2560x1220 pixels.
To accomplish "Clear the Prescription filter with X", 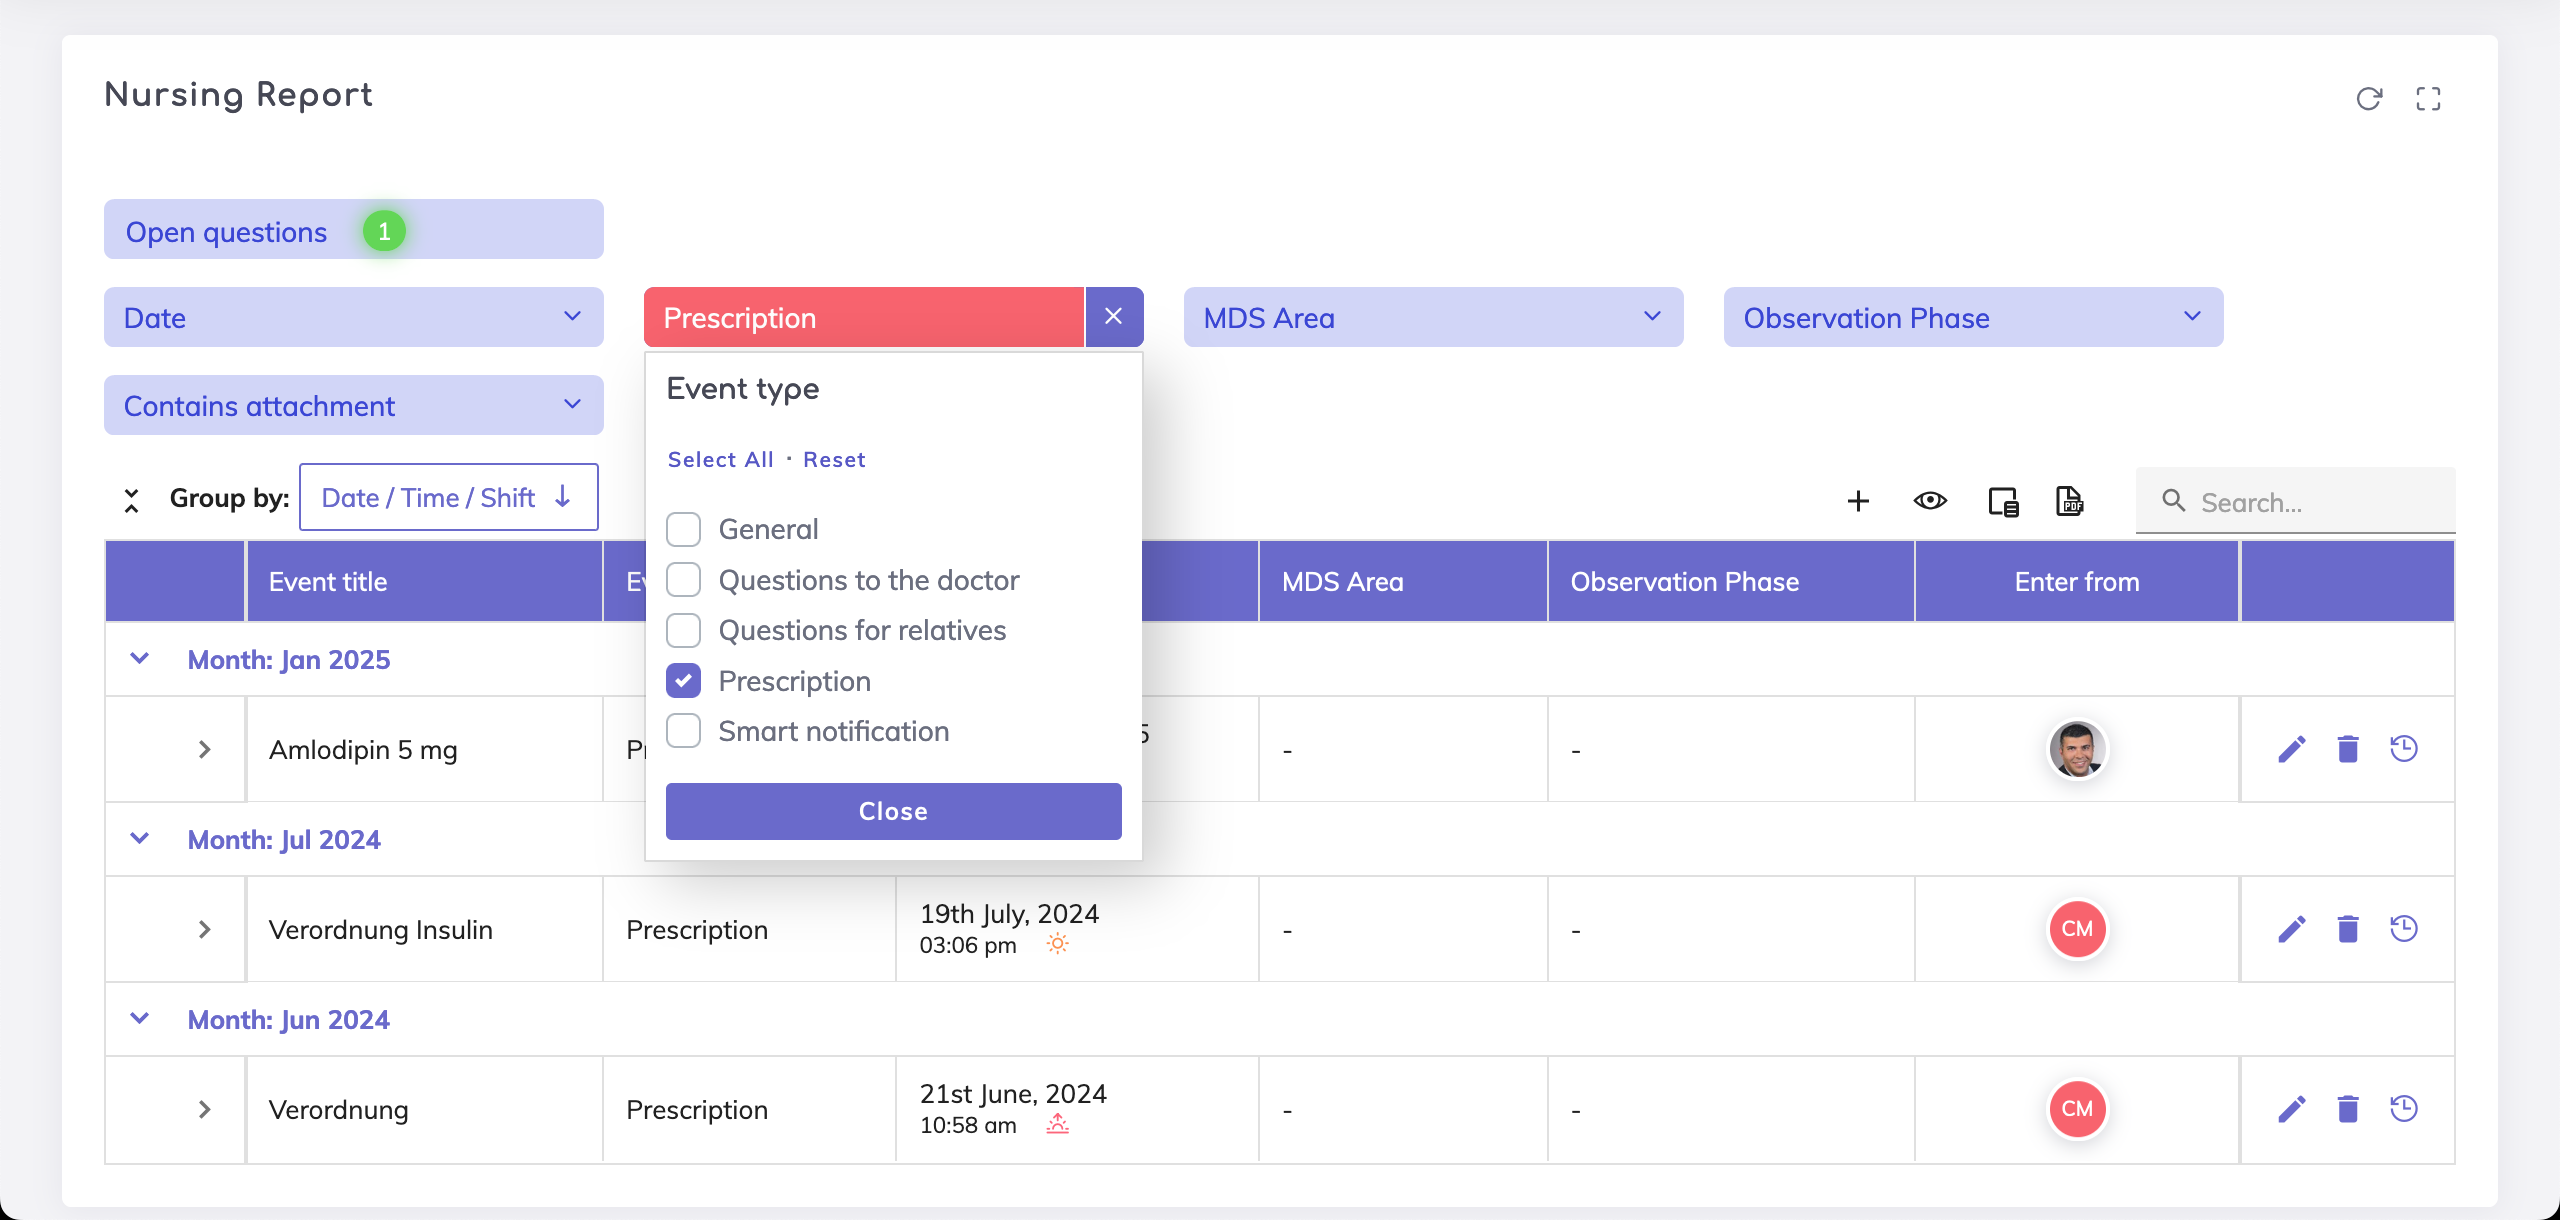I will pyautogui.click(x=1113, y=317).
